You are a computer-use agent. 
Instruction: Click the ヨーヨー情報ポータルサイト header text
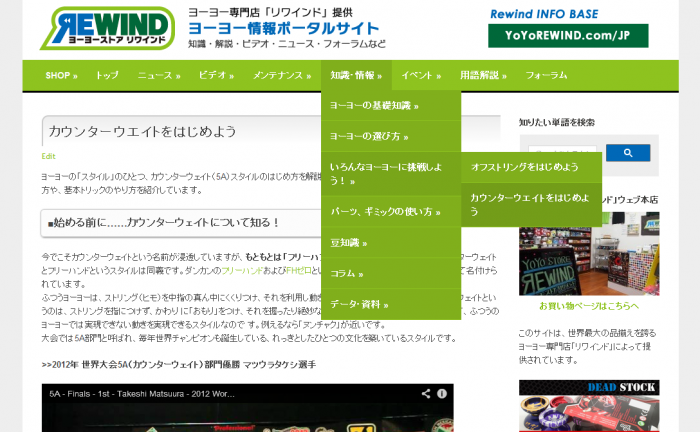point(283,29)
